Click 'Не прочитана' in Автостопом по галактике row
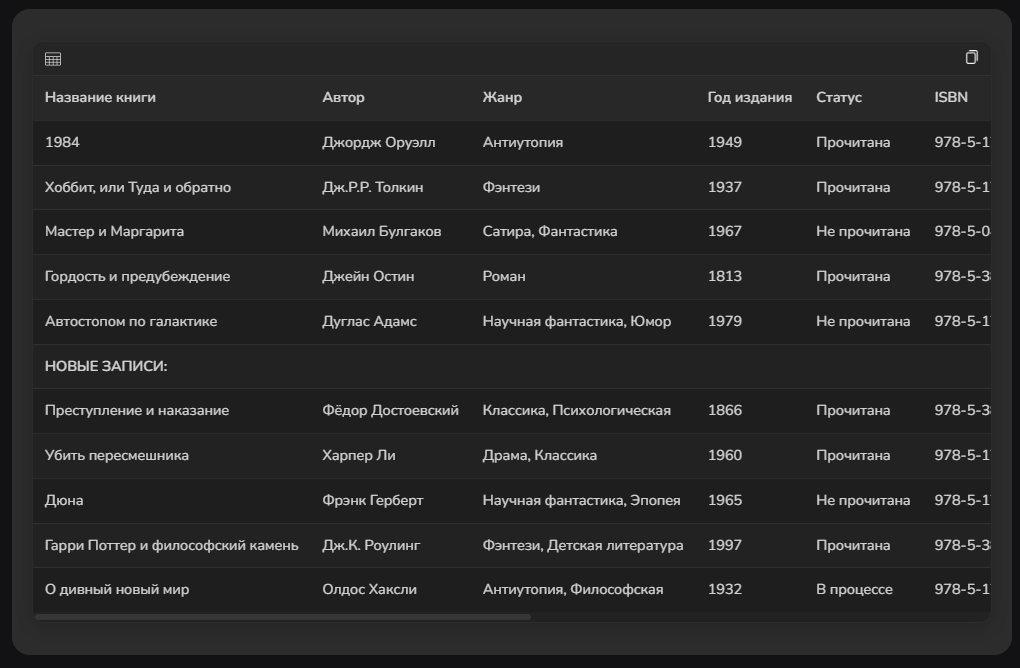Image resolution: width=1020 pixels, height=668 pixels. pos(863,321)
